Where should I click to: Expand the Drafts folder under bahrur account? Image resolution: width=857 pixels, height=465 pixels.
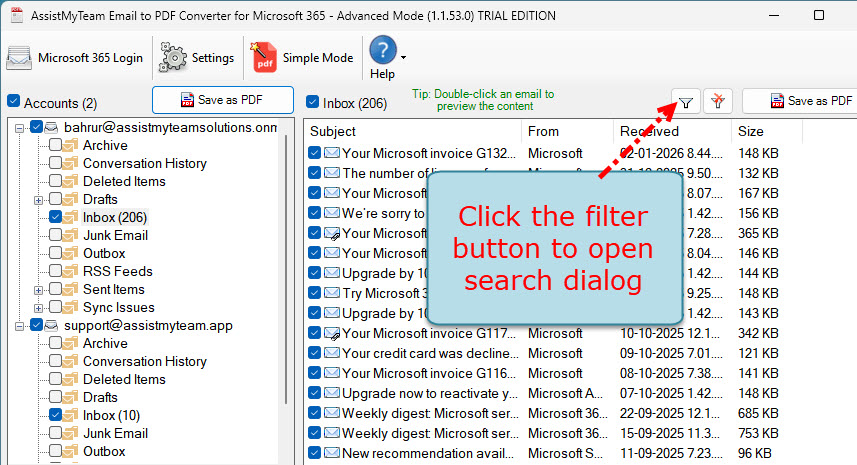(39, 199)
